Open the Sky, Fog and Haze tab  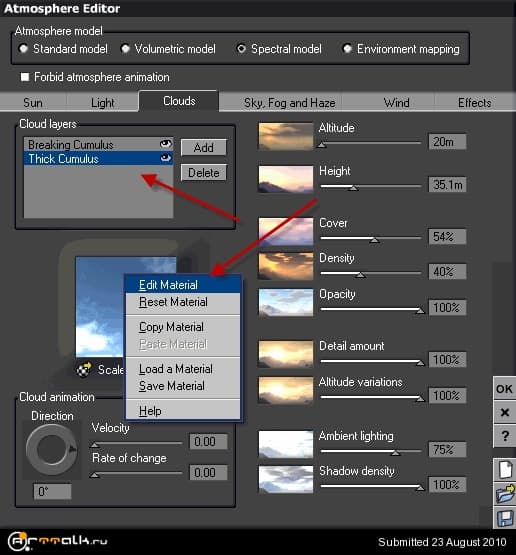(x=289, y=103)
